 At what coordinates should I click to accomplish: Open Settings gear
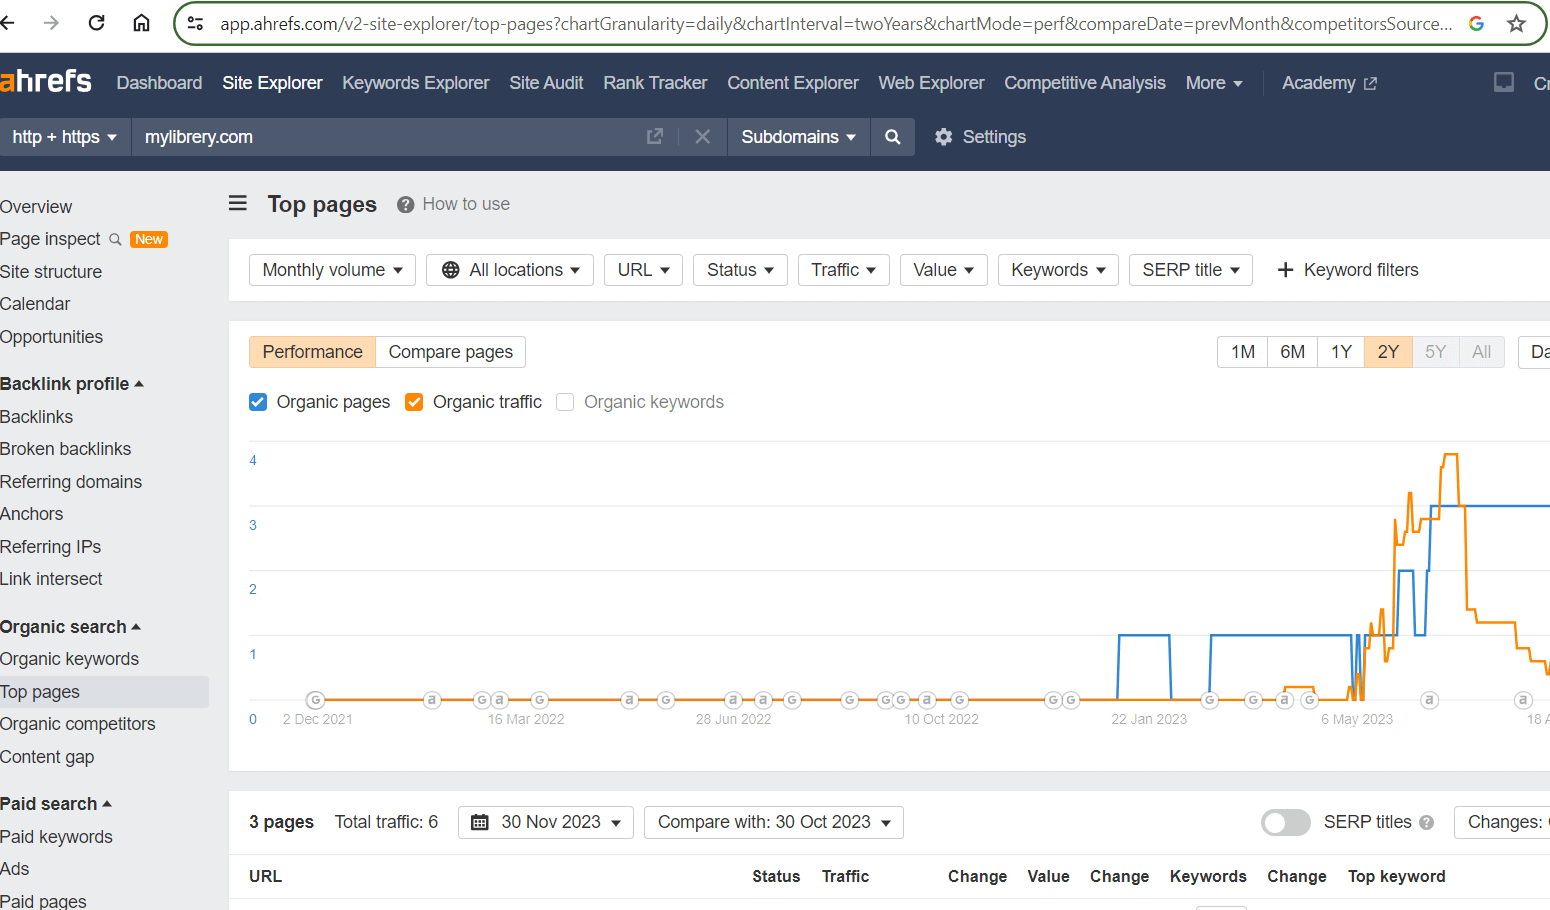[x=980, y=137]
